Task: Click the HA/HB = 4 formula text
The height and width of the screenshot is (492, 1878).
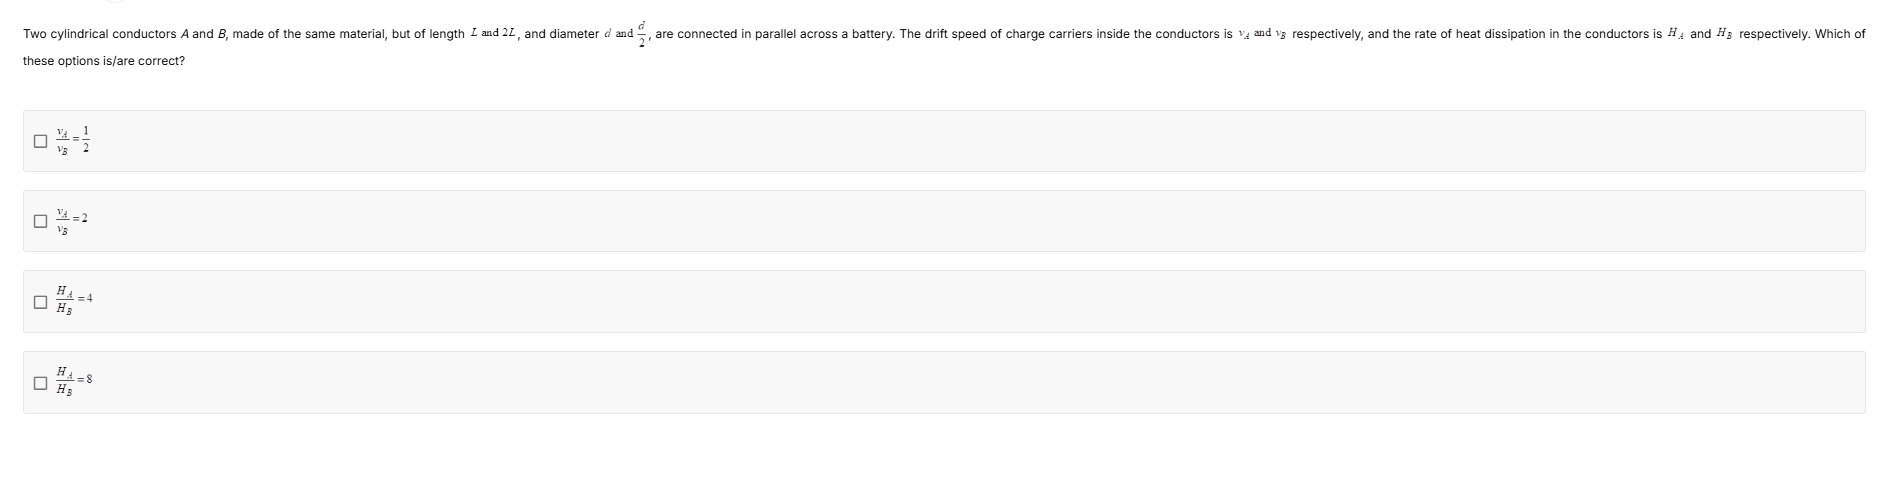Action: [74, 300]
